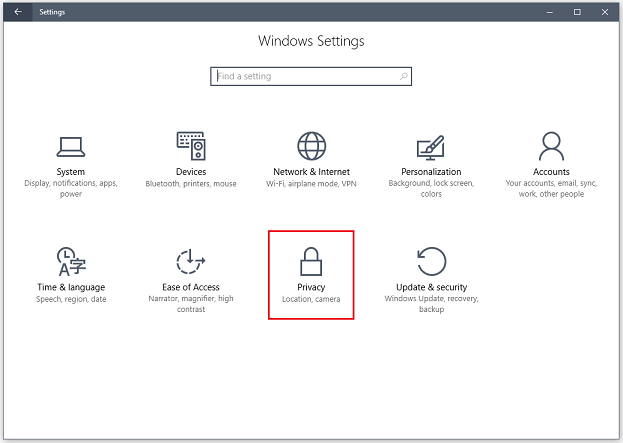Click the Update & security circular arrow icon
Image resolution: width=623 pixels, height=443 pixels.
[431, 261]
